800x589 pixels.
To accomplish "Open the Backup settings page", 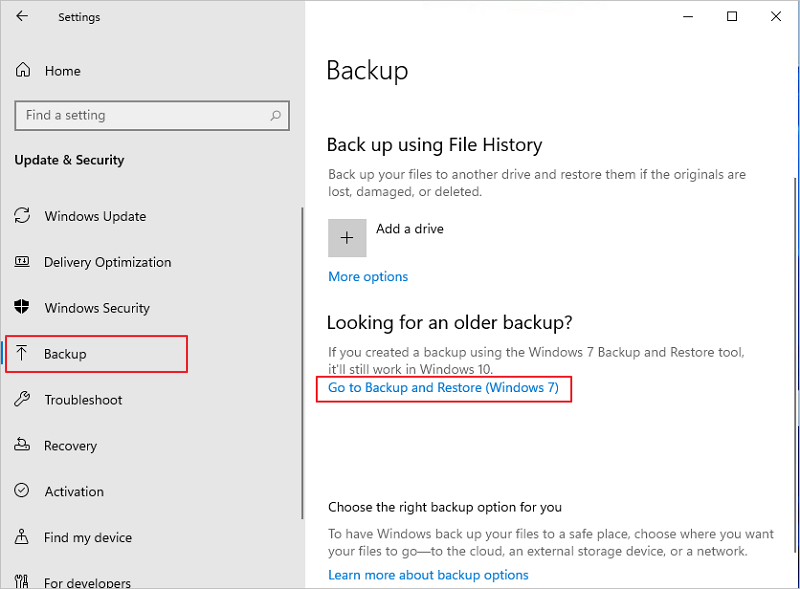I will click(66, 354).
